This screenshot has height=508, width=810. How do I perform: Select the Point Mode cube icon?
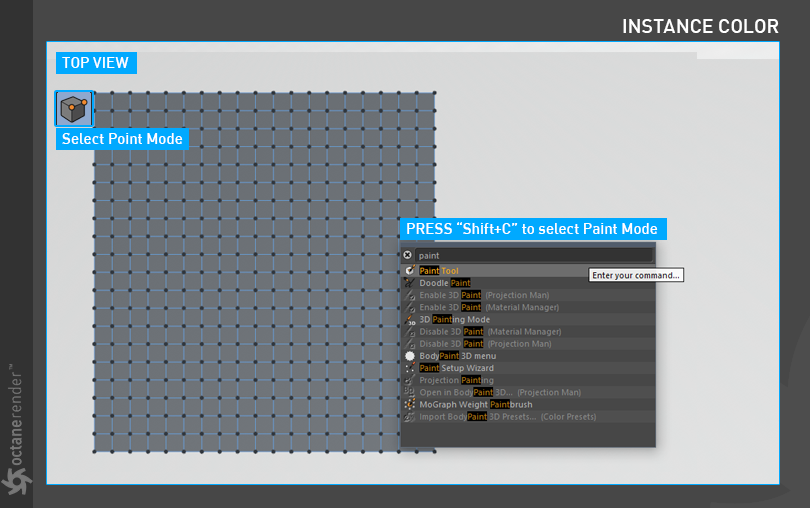coord(74,109)
